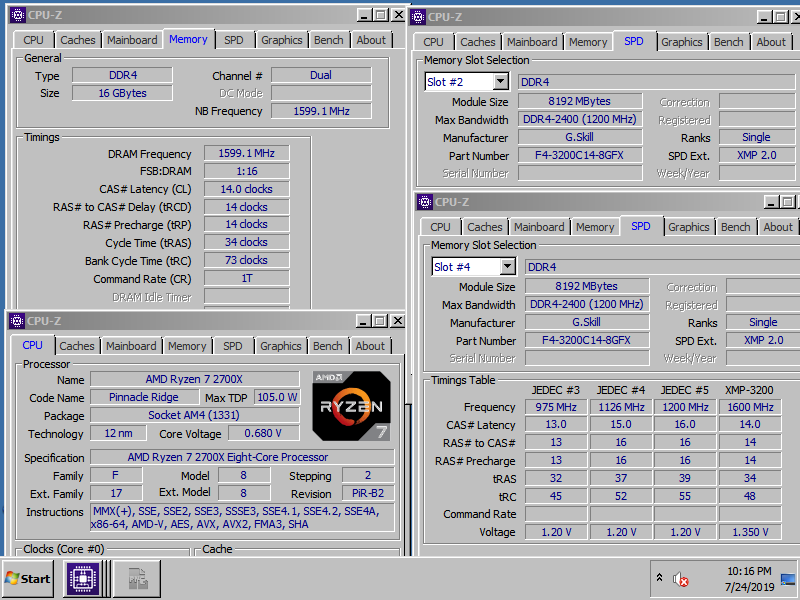Open Caches tab in Processor window
Screen dimensions: 800x600
(77, 346)
